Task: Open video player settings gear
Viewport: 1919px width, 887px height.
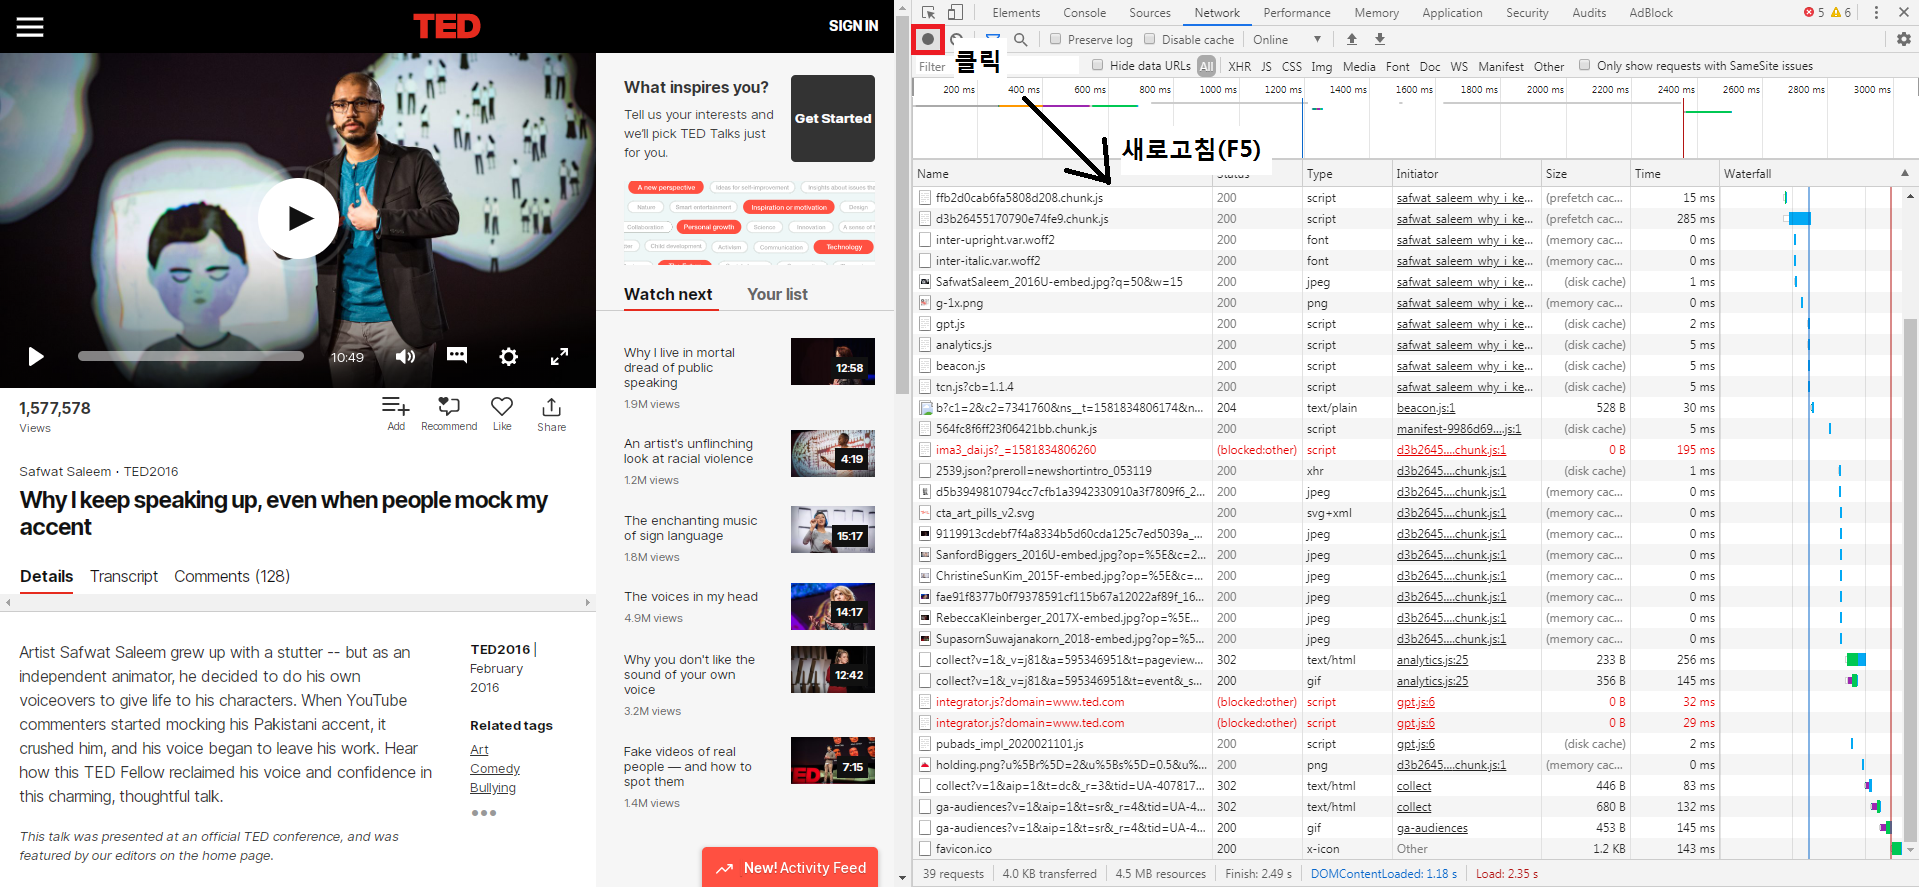Action: coord(508,357)
